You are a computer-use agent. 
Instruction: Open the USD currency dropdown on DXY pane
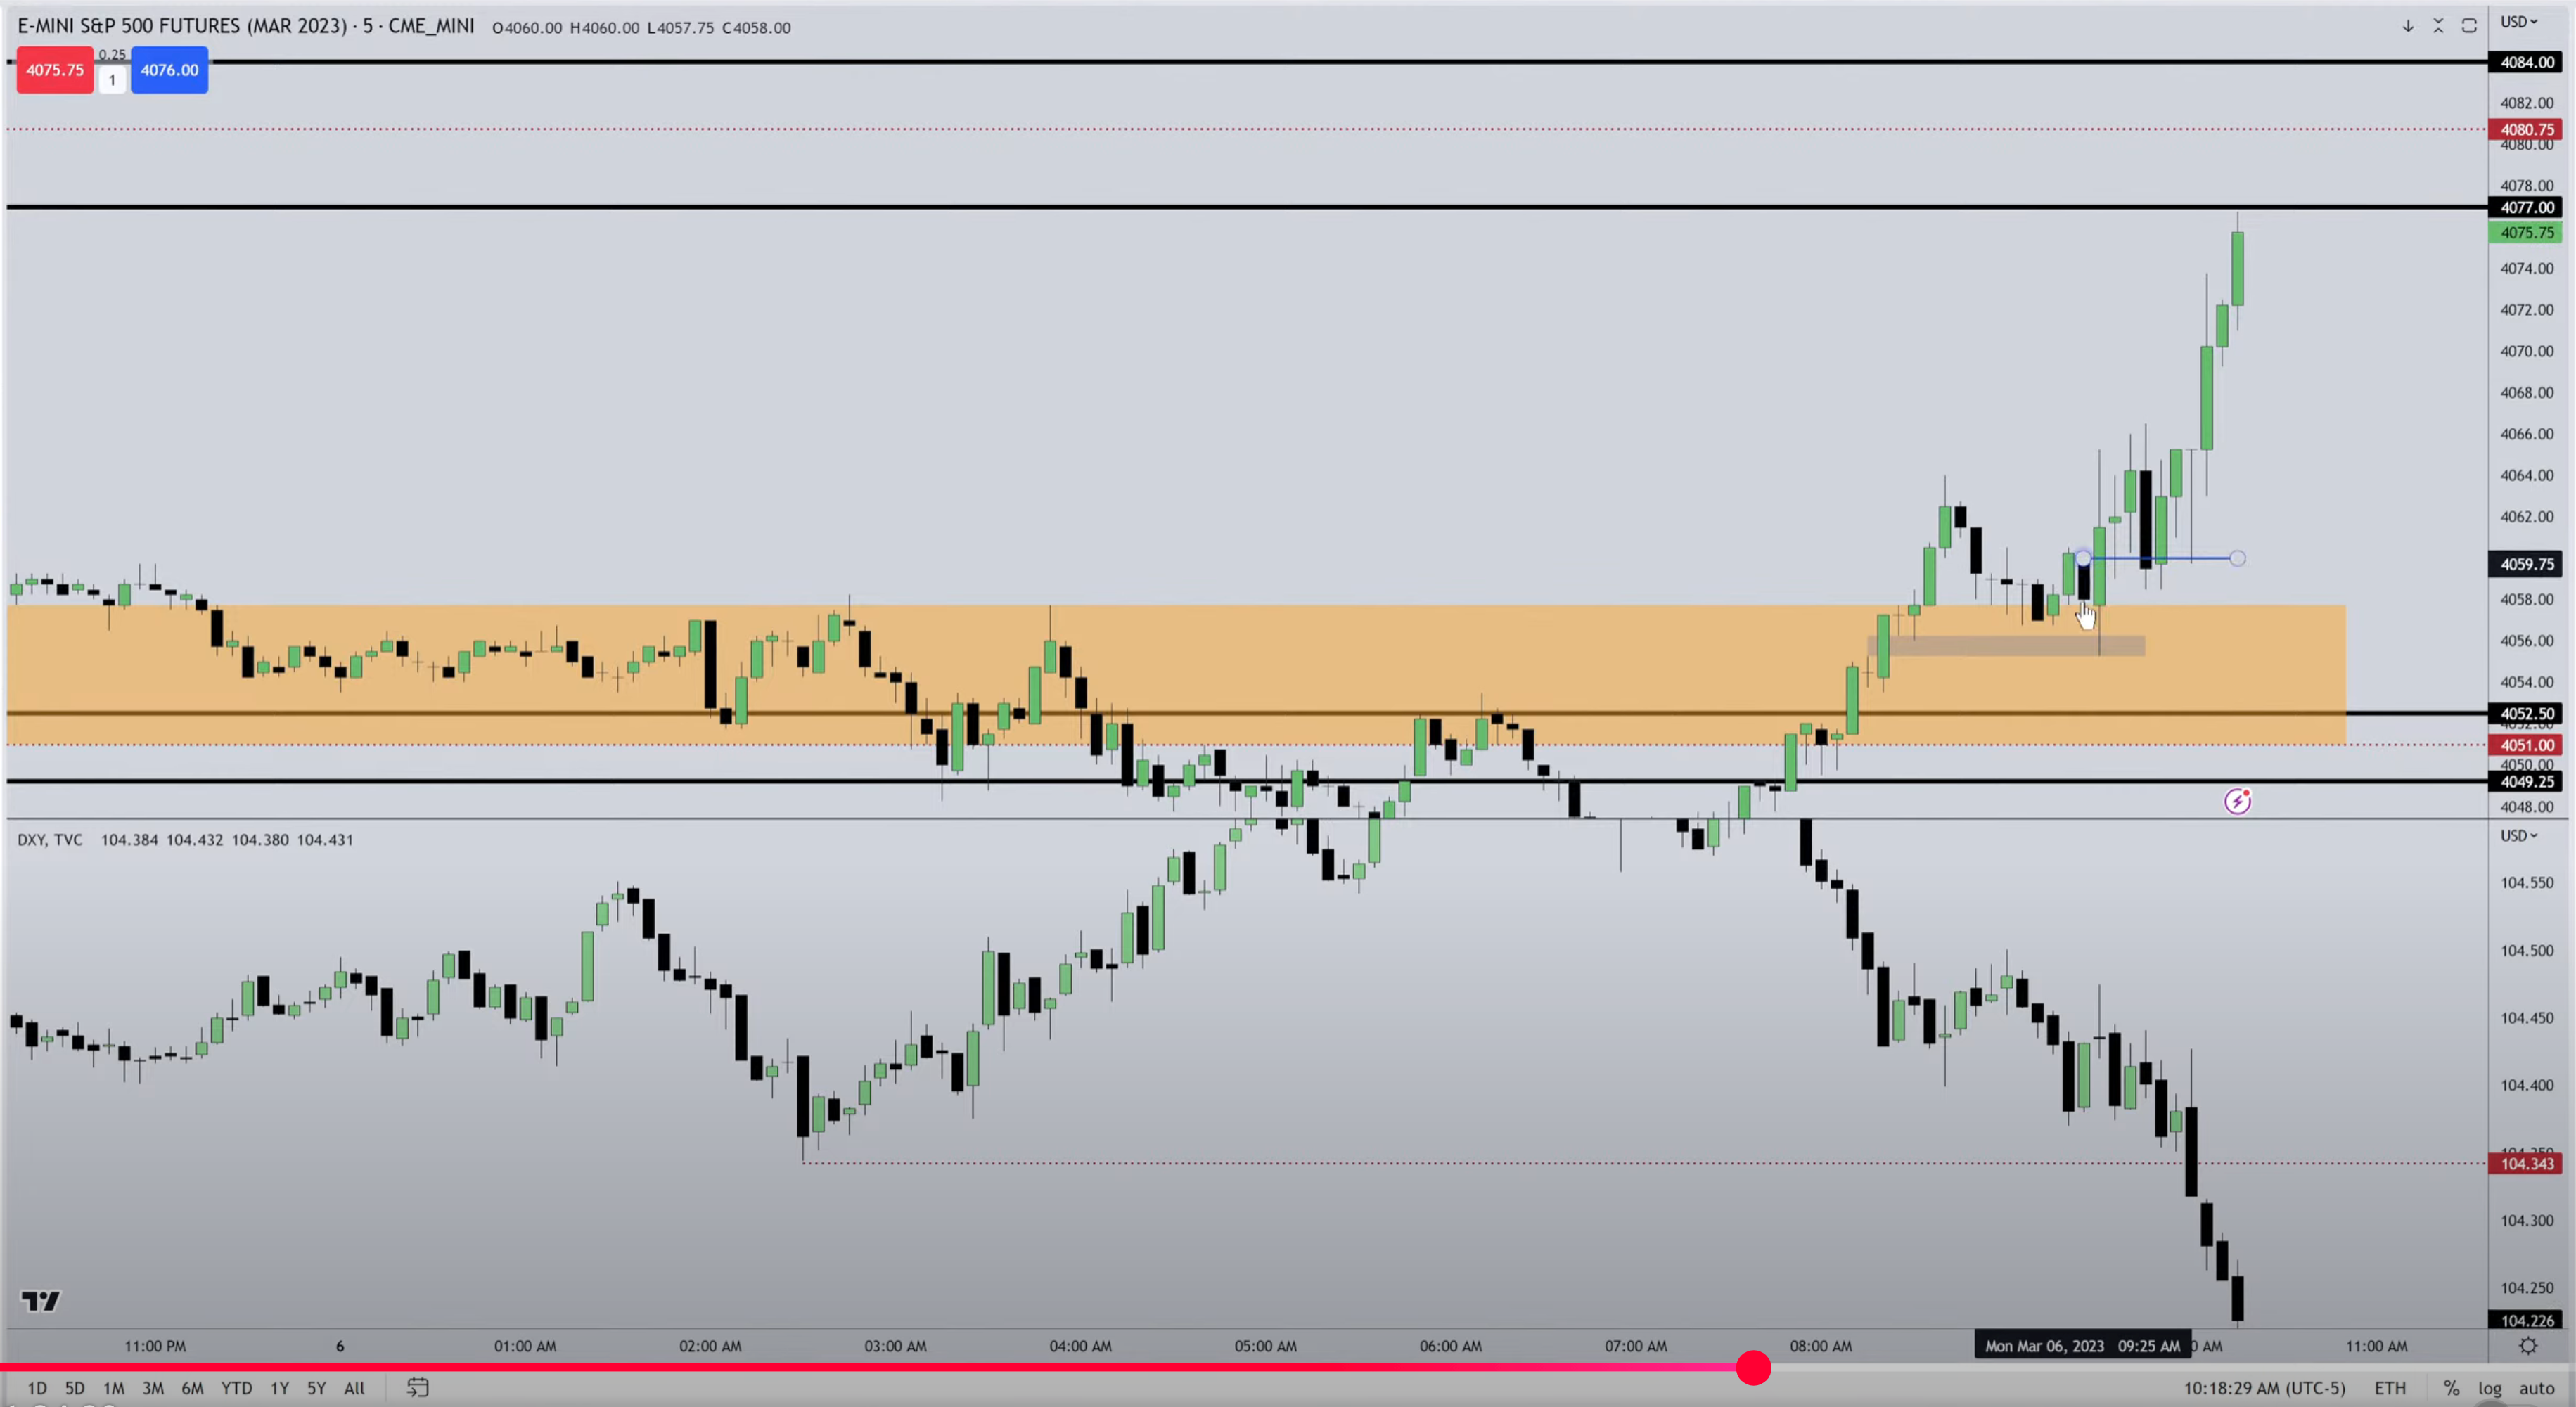(x=2519, y=835)
